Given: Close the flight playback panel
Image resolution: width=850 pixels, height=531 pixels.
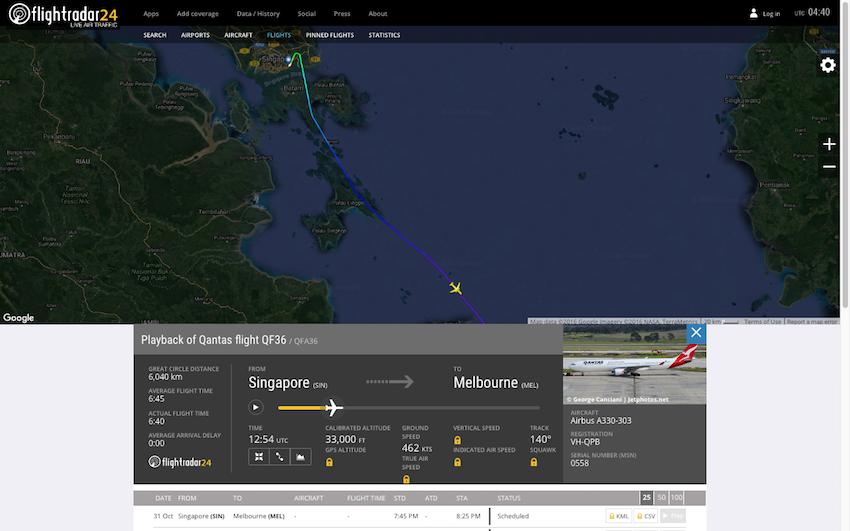Looking at the screenshot, I should [x=696, y=333].
